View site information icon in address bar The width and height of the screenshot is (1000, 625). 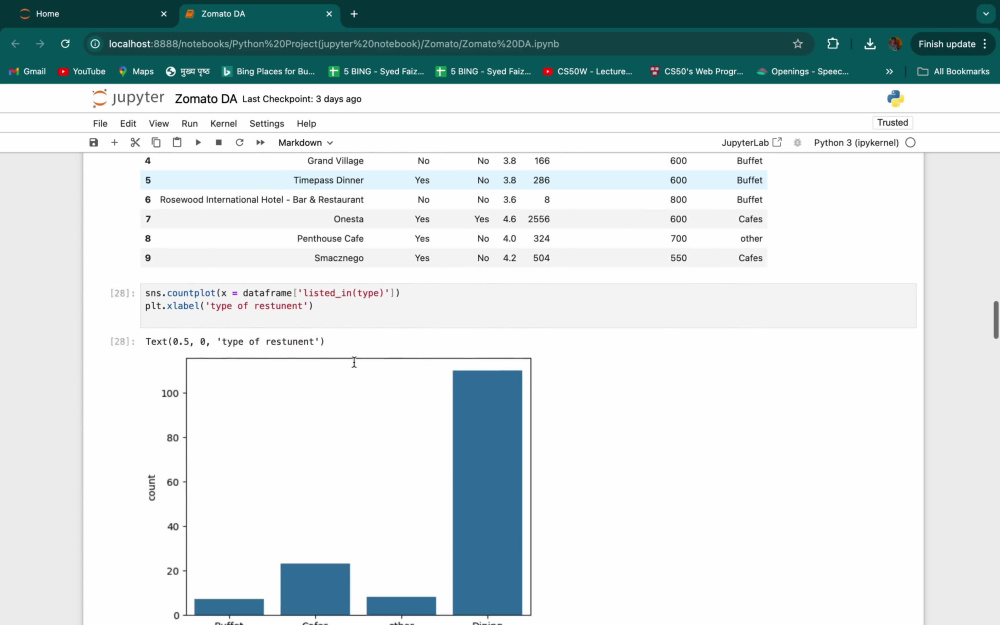click(95, 43)
